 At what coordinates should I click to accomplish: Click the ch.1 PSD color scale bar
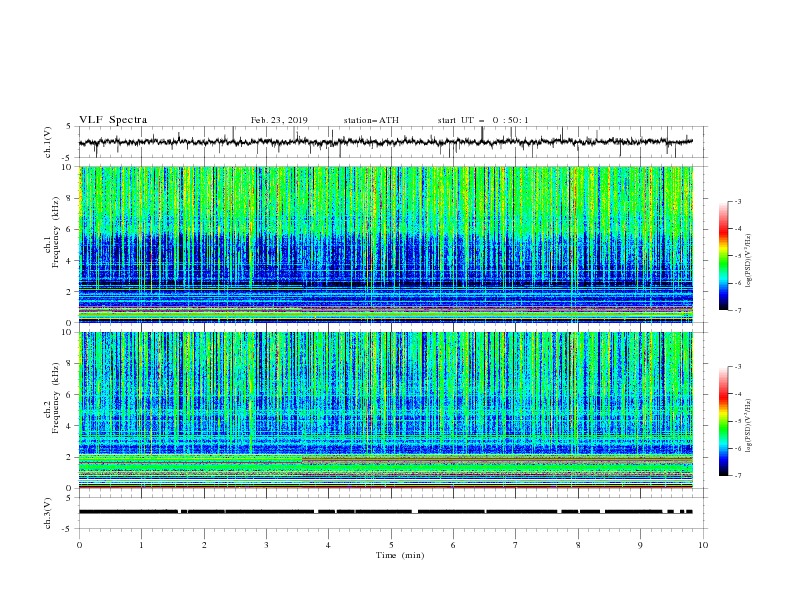click(723, 255)
